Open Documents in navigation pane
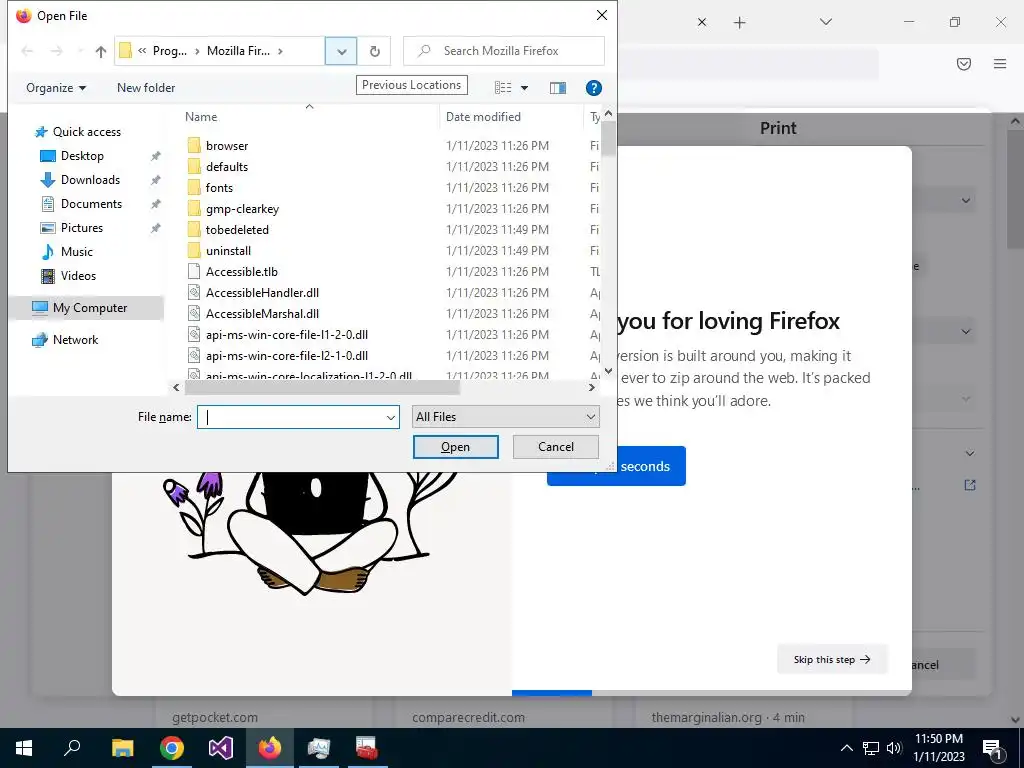This screenshot has width=1024, height=768. [91, 204]
